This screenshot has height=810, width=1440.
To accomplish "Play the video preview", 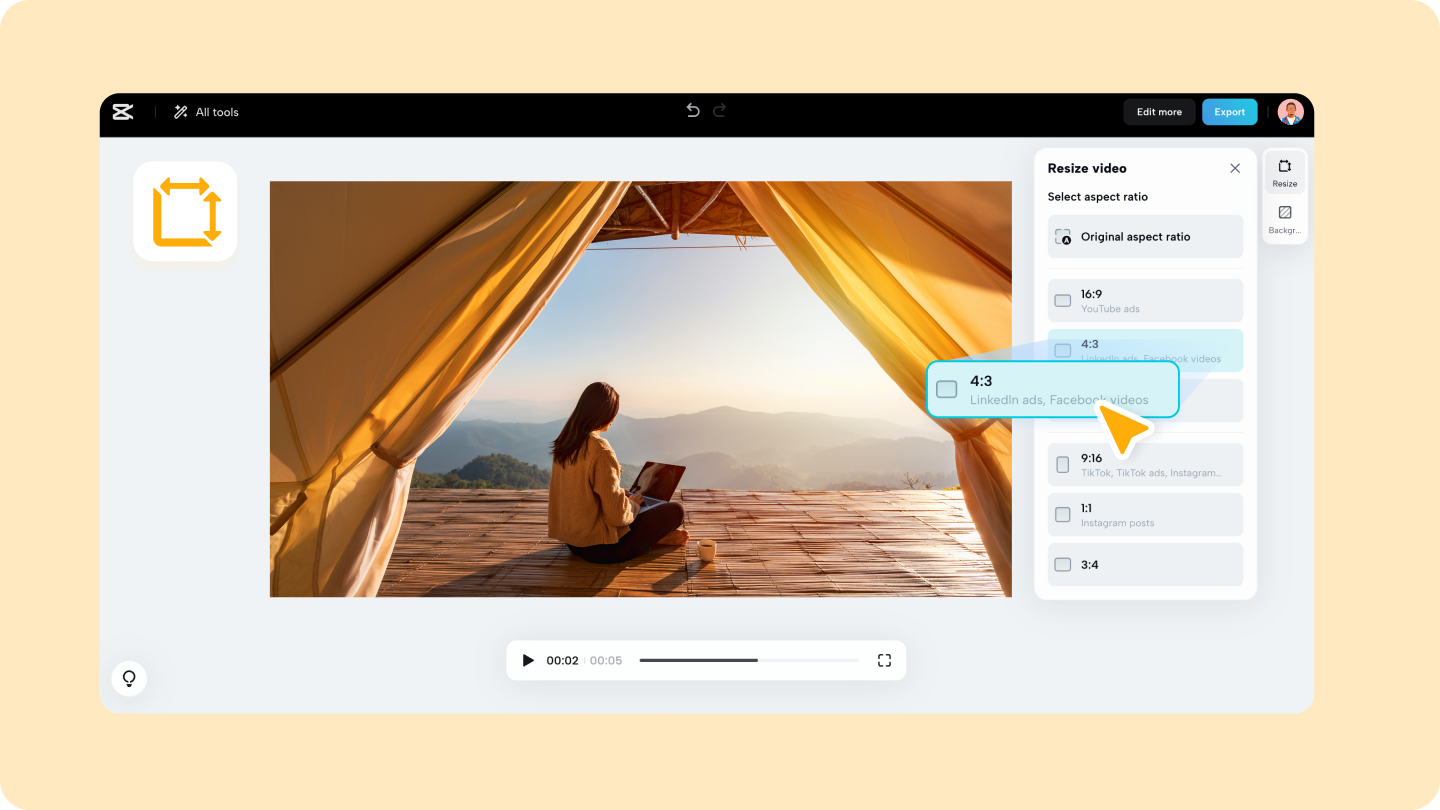I will (x=528, y=660).
